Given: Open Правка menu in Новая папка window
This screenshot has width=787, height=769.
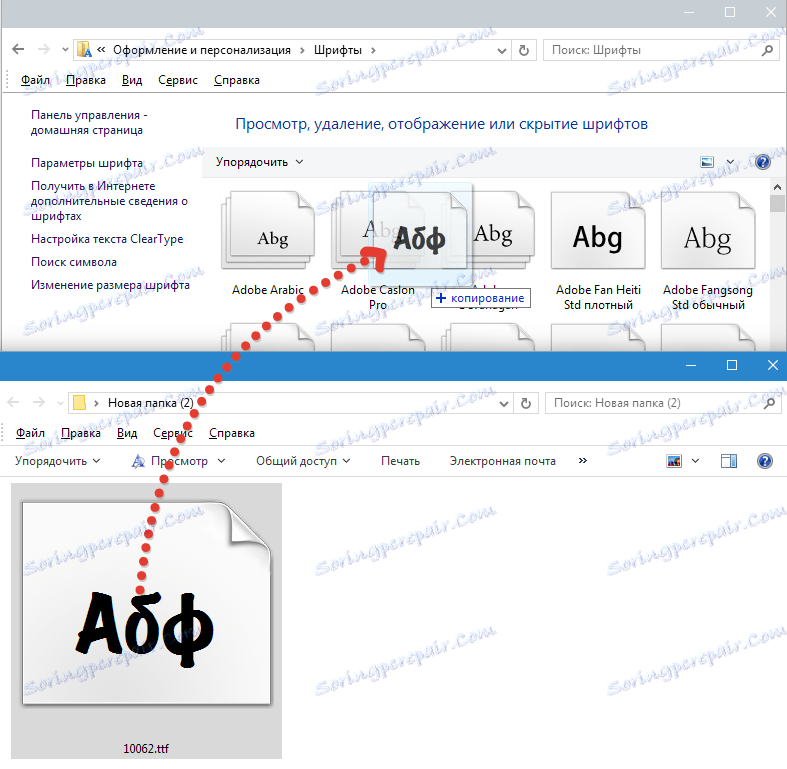Looking at the screenshot, I should [x=81, y=433].
